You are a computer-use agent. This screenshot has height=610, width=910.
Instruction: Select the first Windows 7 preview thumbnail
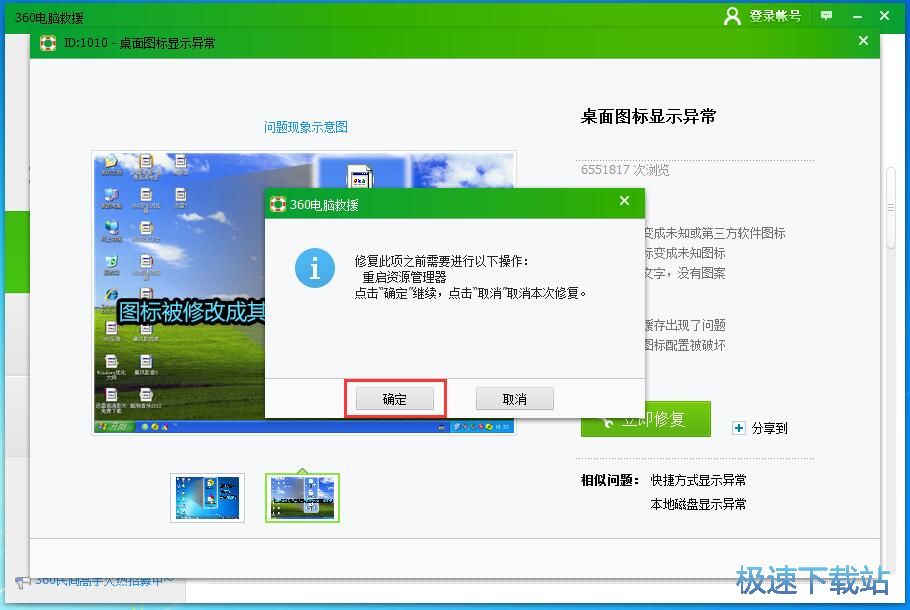tap(207, 498)
